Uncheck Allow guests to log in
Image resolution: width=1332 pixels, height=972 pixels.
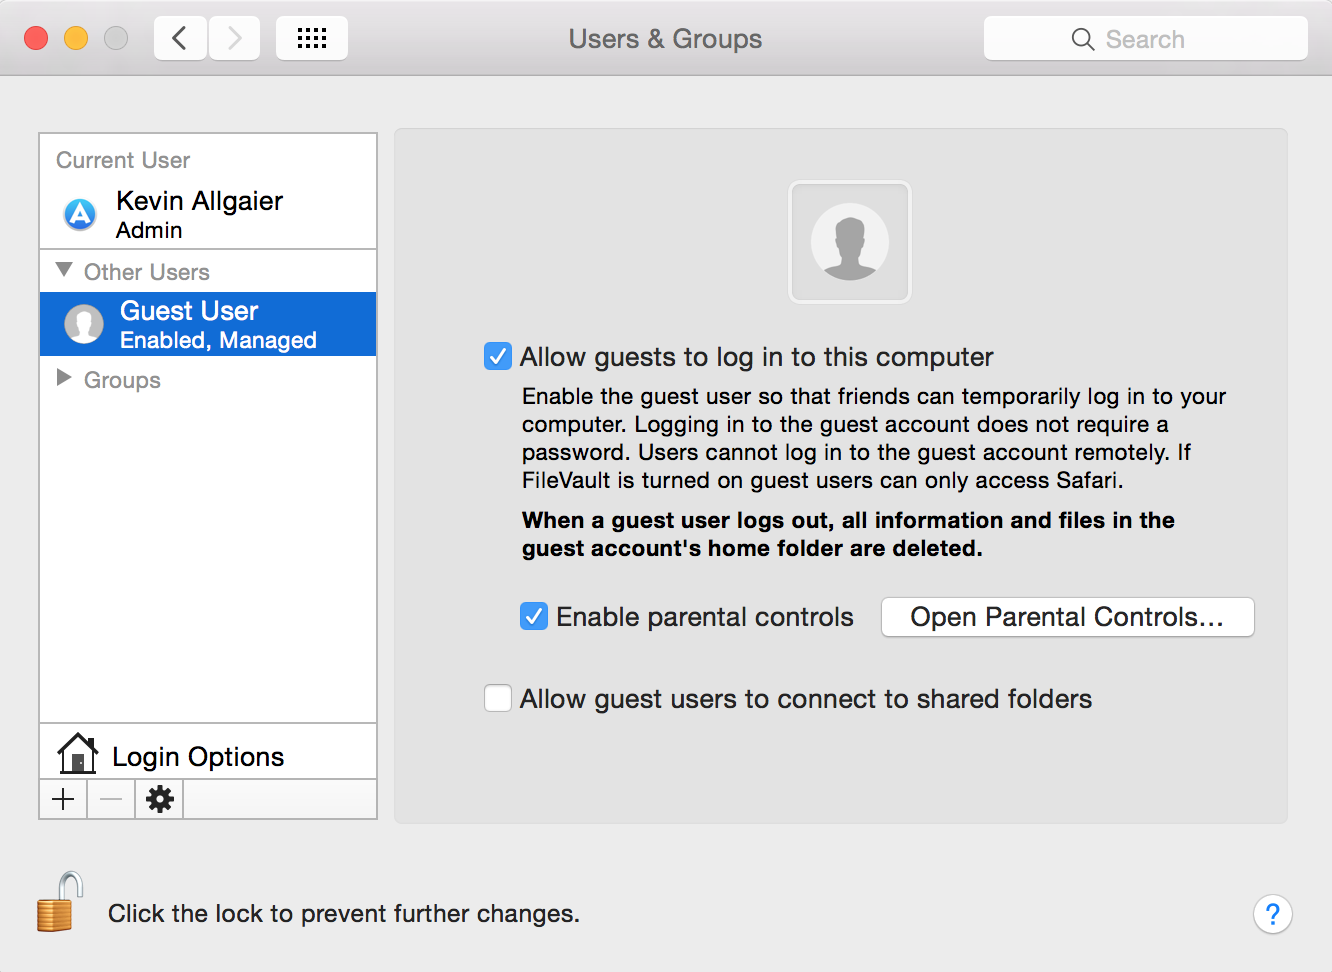(x=498, y=356)
